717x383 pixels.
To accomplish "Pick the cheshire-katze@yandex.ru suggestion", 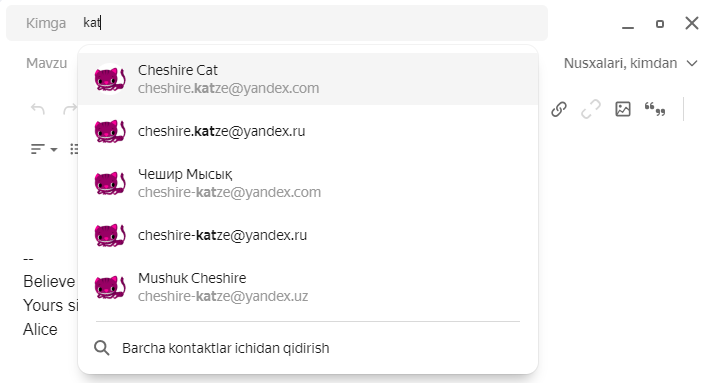I will point(308,235).
